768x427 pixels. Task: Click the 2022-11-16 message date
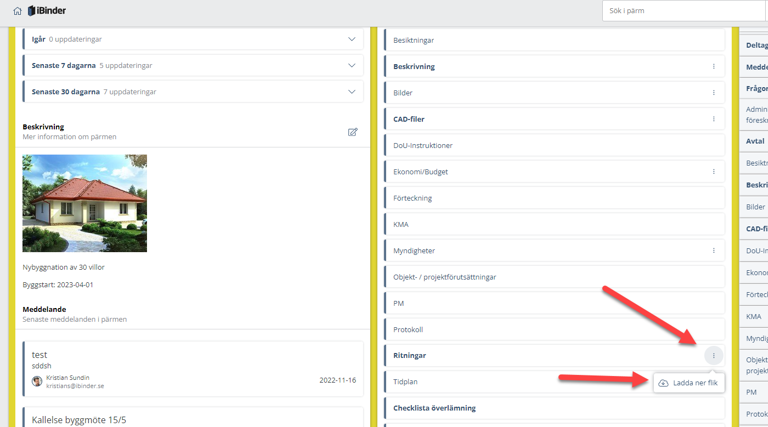pos(337,380)
